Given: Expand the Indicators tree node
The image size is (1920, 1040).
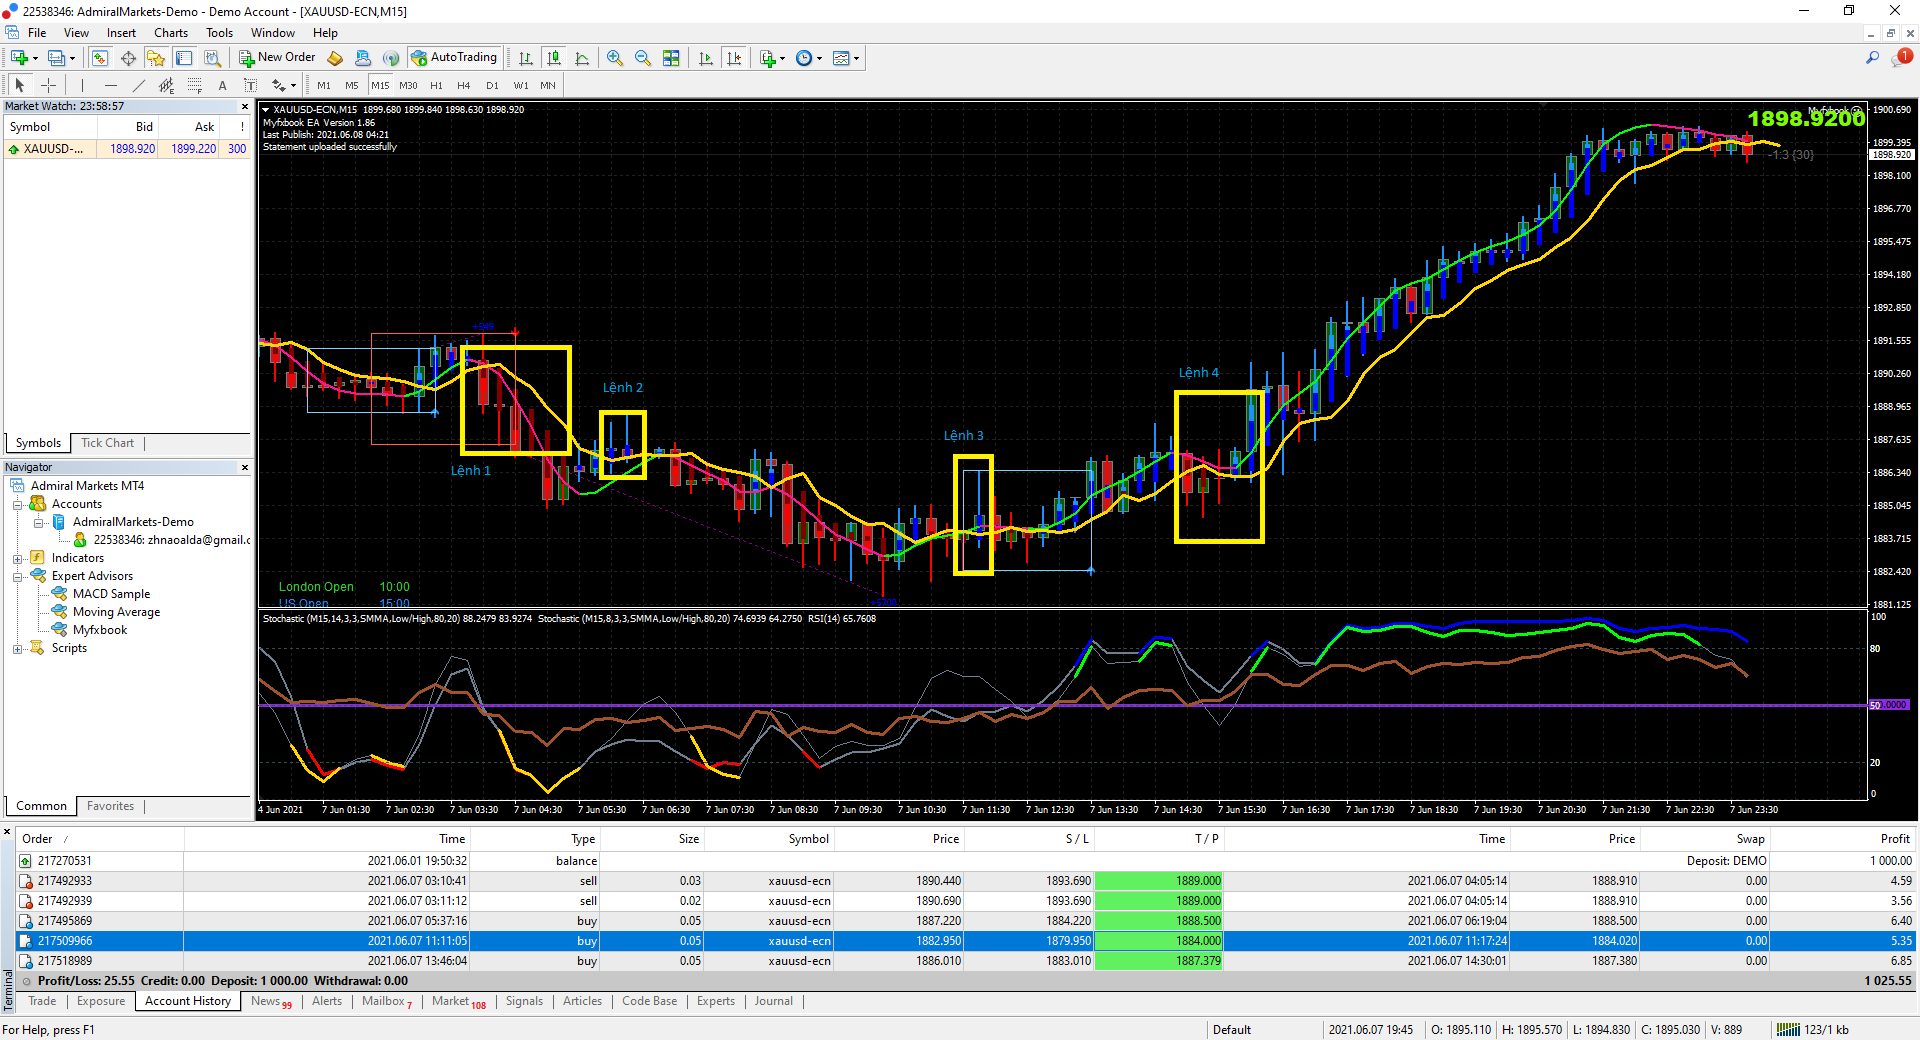Looking at the screenshot, I should (17, 558).
